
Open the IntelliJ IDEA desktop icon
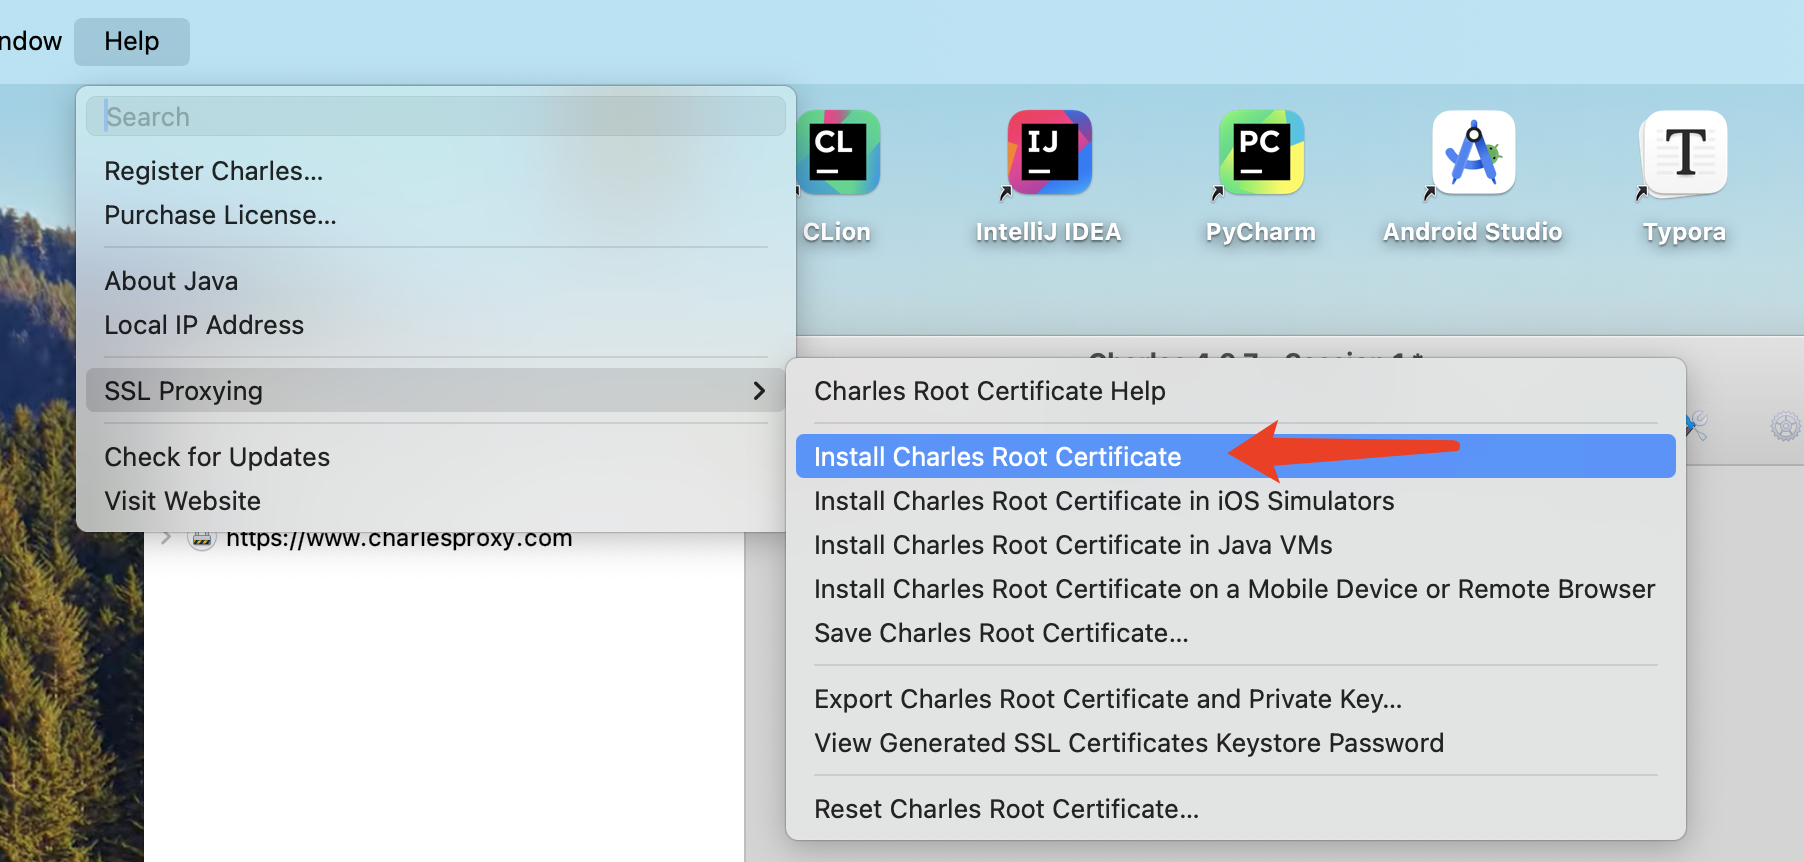[1049, 152]
